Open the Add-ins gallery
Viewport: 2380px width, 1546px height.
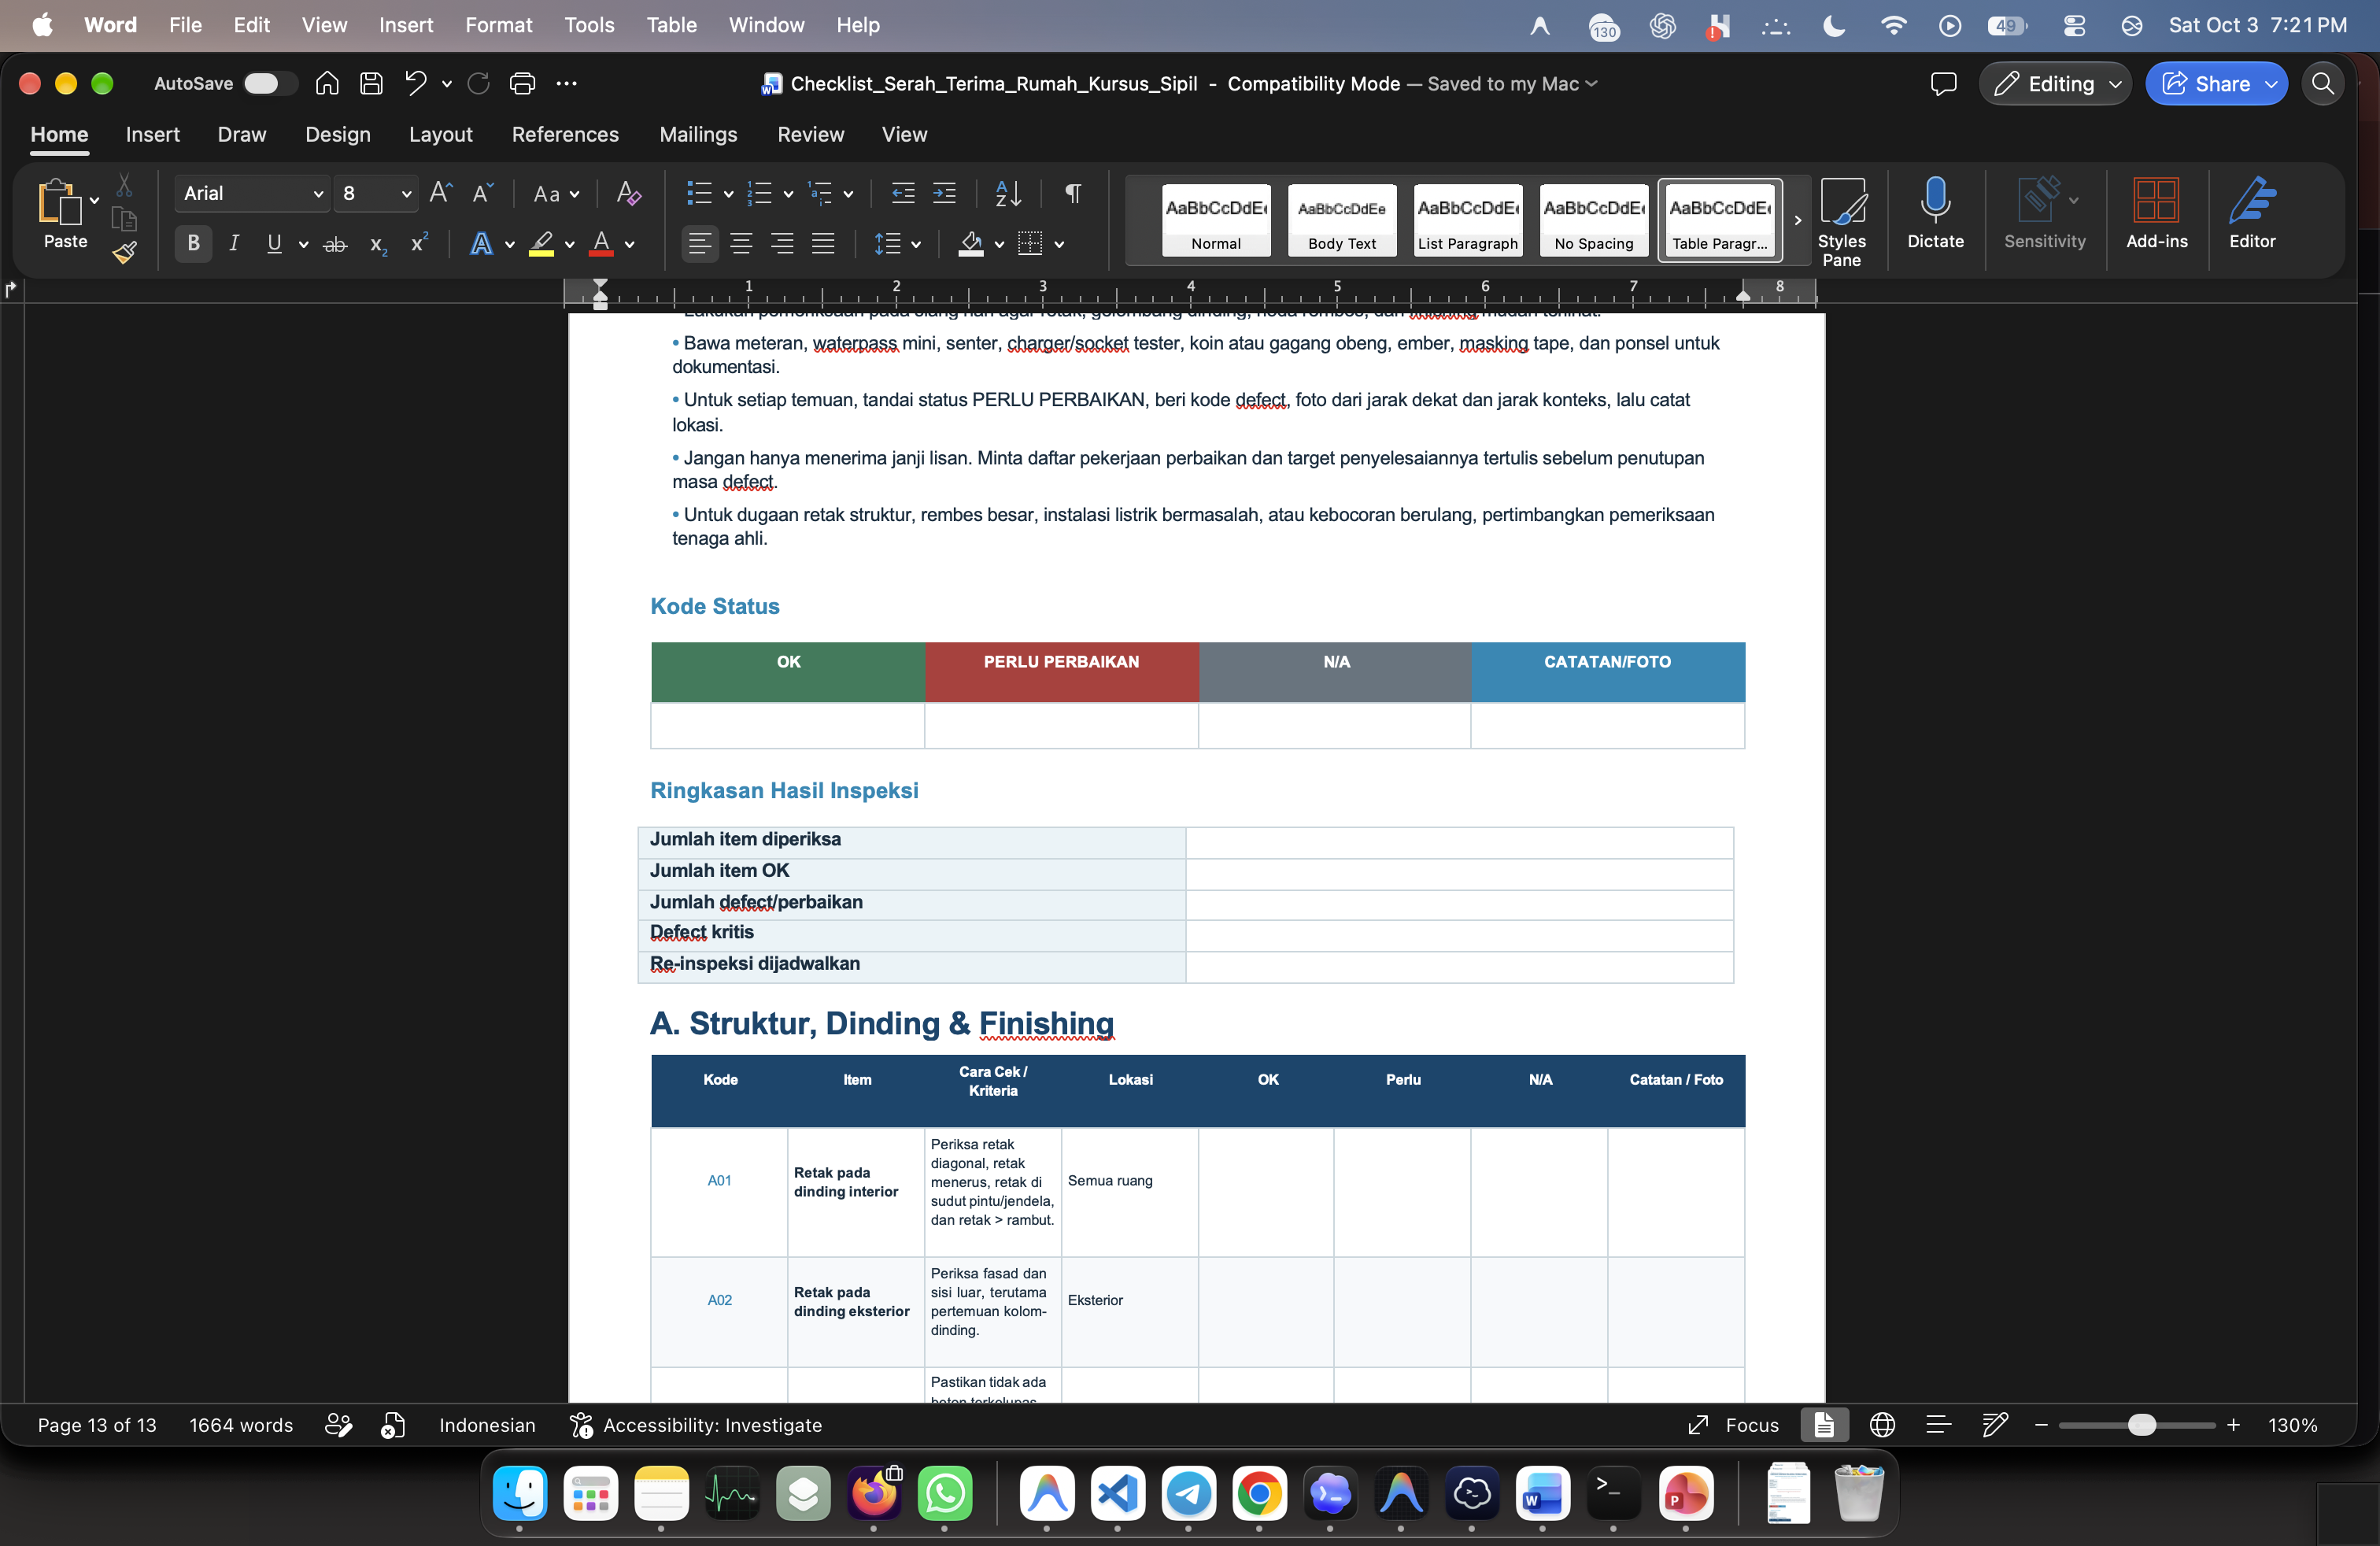[2156, 213]
